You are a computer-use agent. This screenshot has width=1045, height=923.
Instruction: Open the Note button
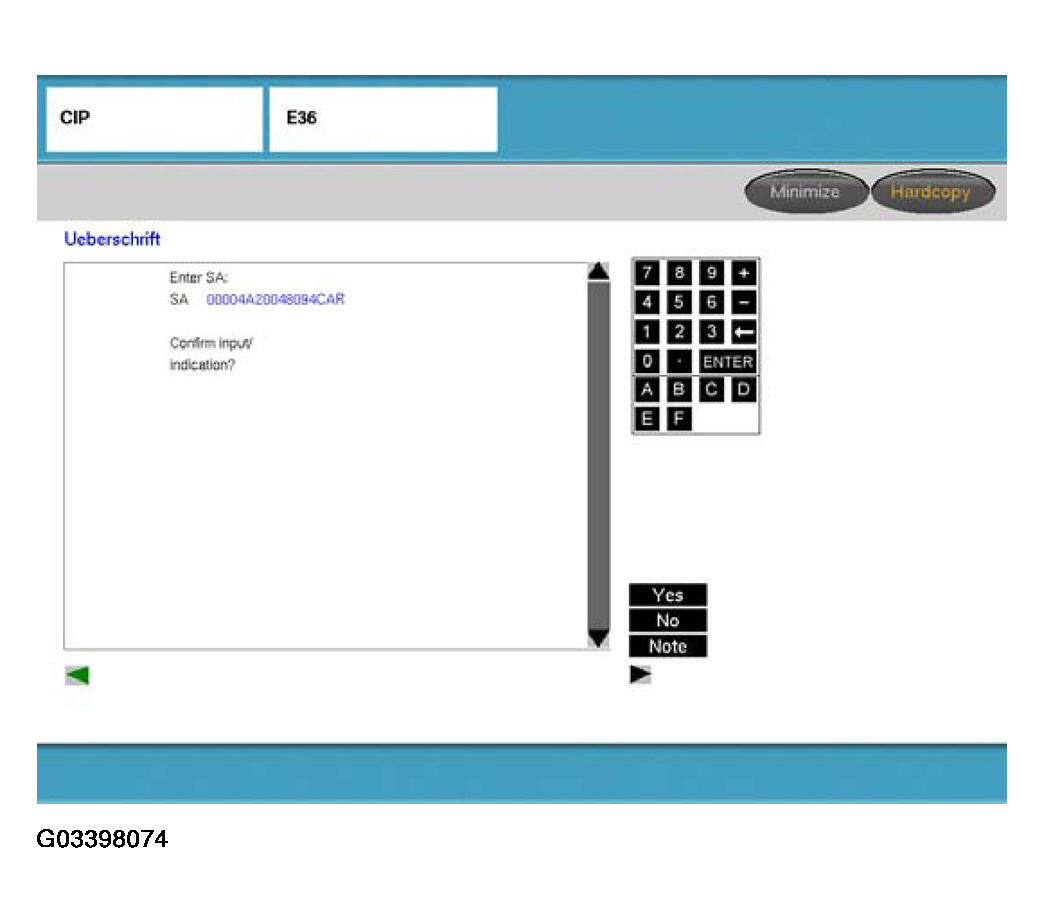tap(667, 646)
